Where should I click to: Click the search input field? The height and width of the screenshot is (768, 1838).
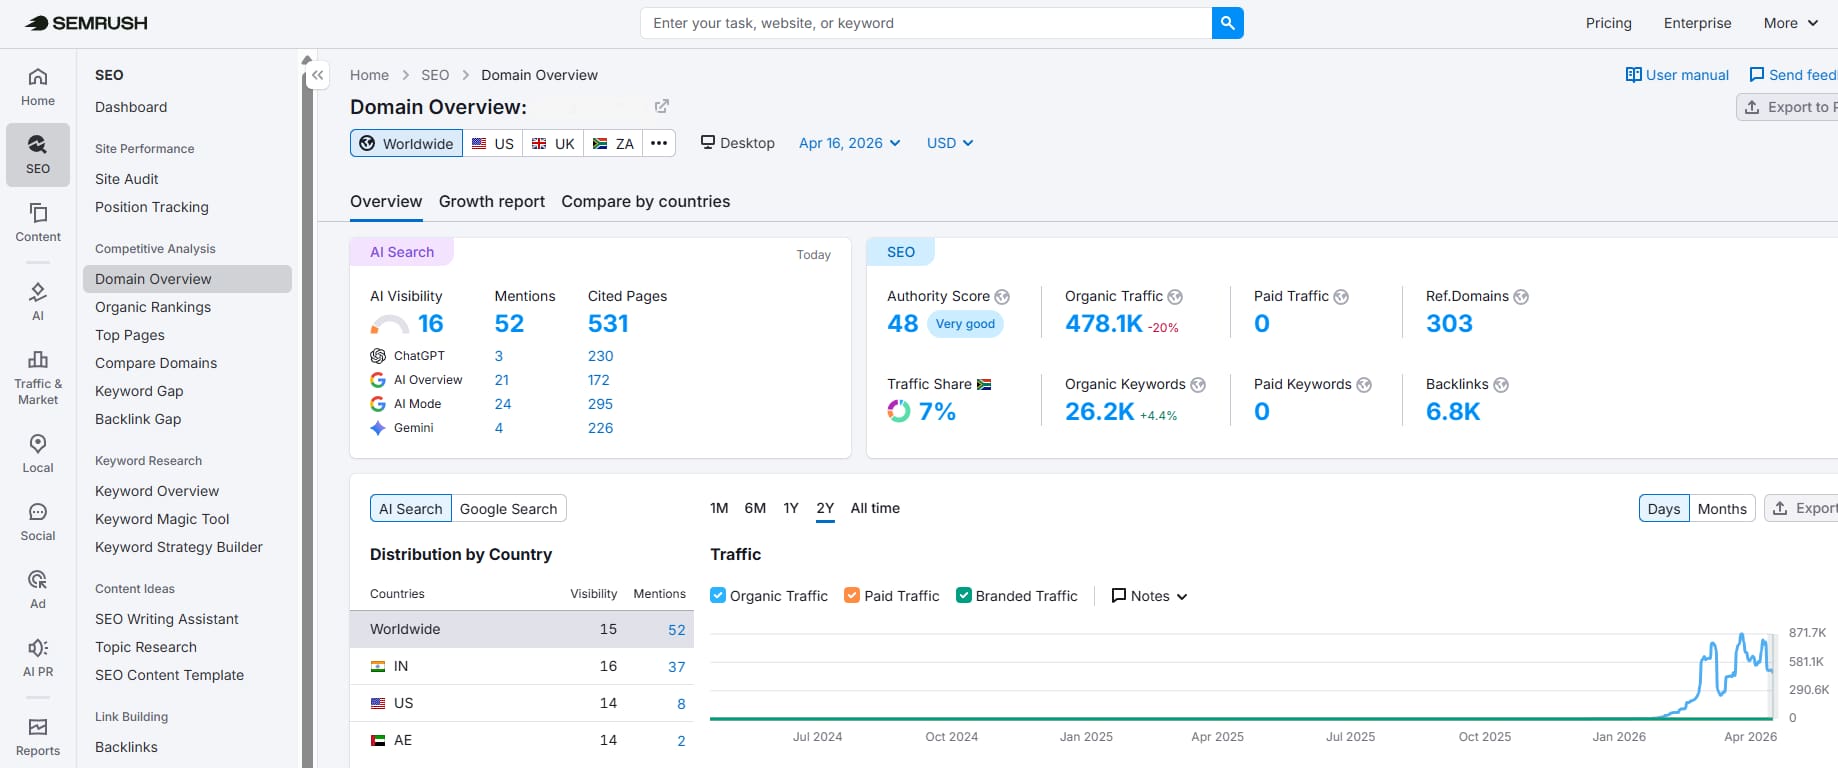(x=926, y=23)
